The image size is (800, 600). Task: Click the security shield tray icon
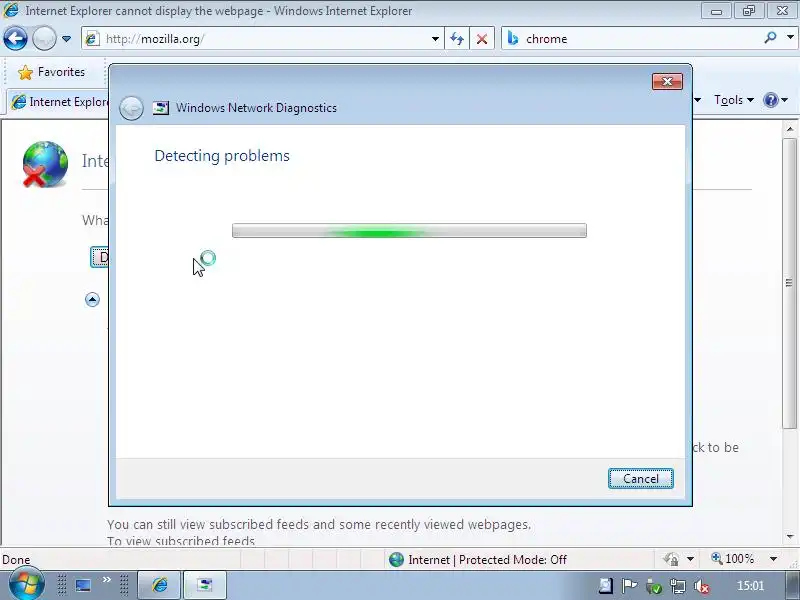pyautogui.click(x=654, y=586)
